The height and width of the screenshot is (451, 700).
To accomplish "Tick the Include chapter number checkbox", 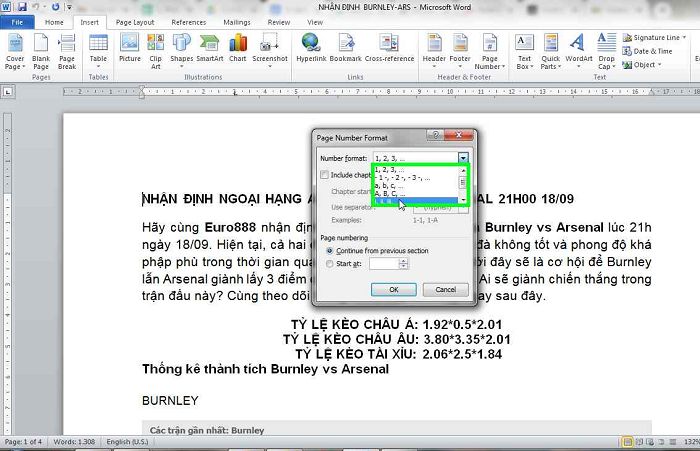I will 325,175.
